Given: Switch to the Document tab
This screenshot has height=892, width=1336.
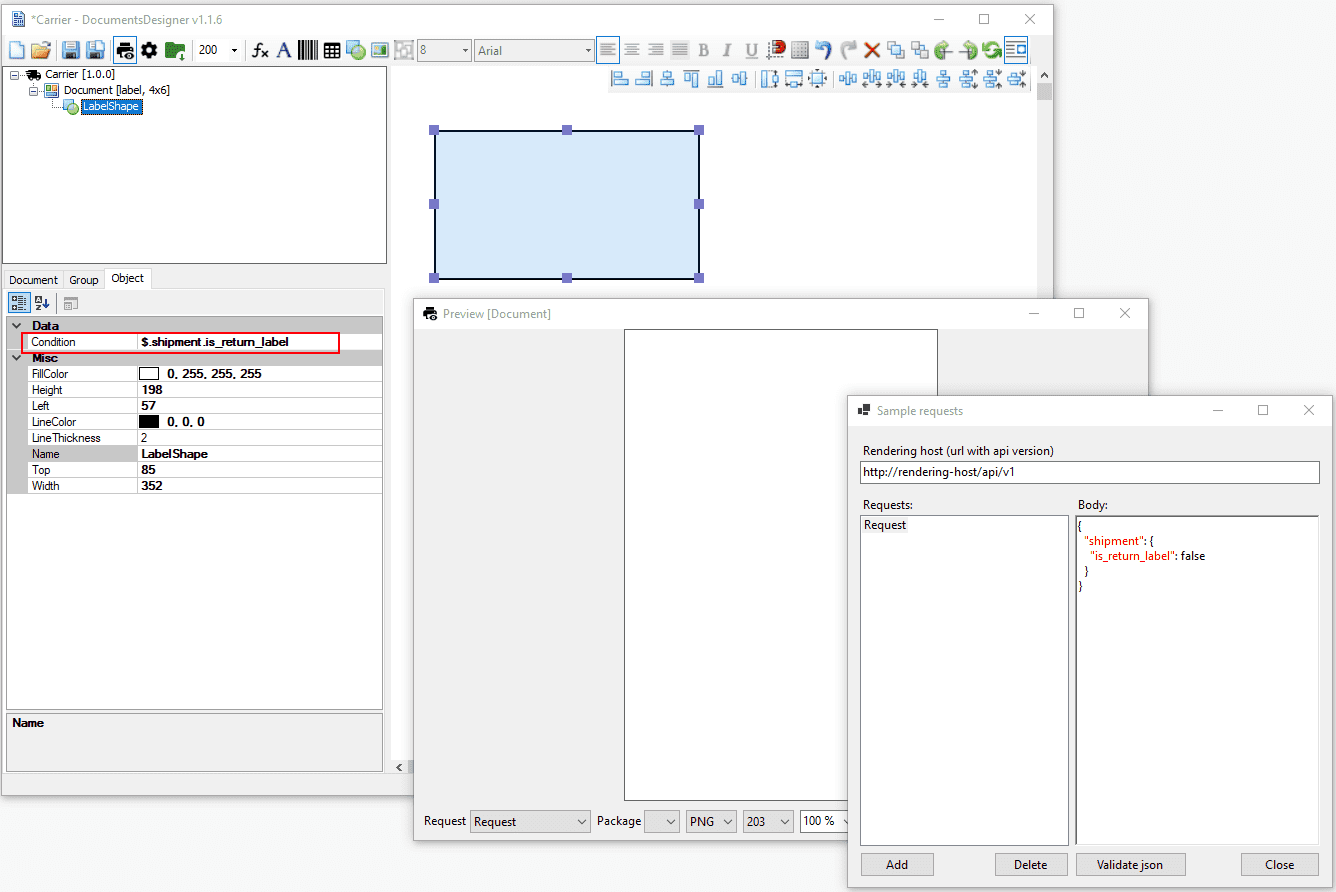Looking at the screenshot, I should (33, 280).
